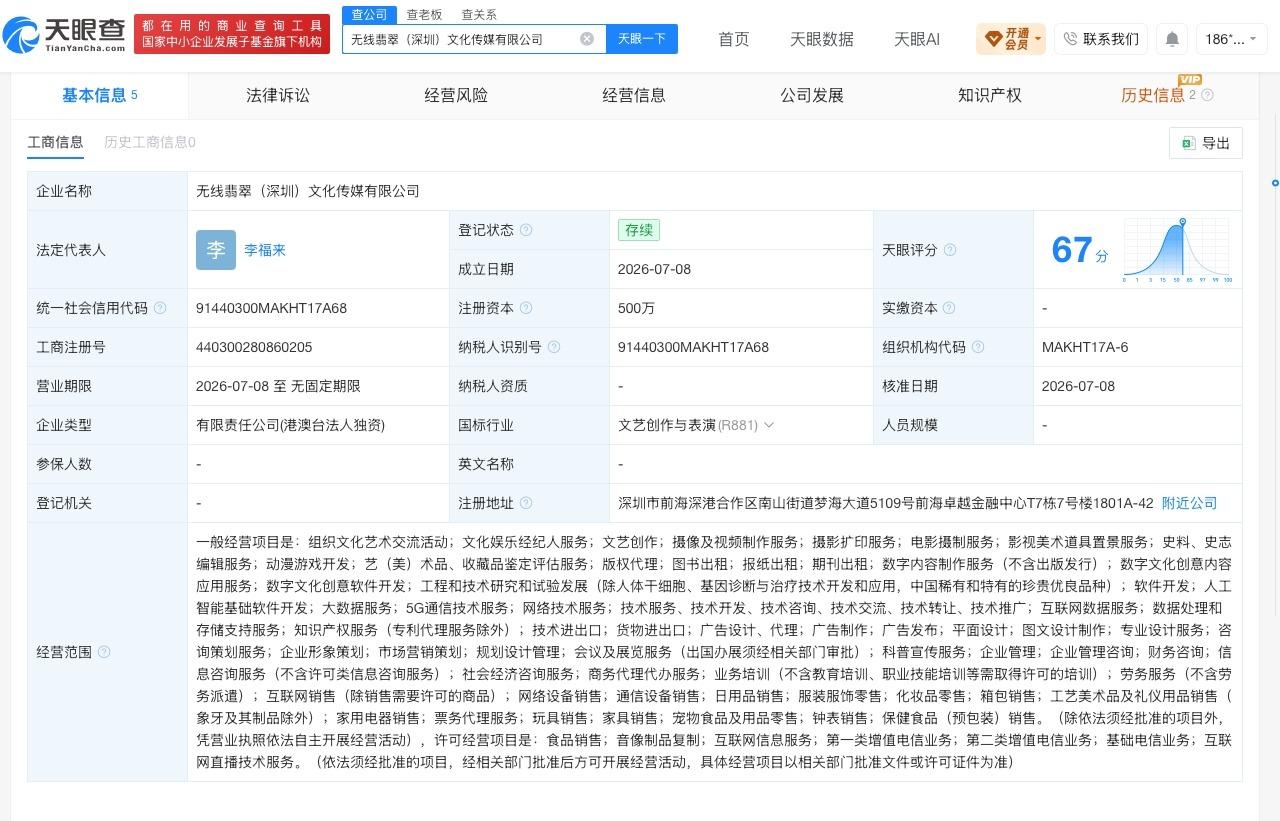Open 天眼数据 in top navigation

[x=822, y=39]
